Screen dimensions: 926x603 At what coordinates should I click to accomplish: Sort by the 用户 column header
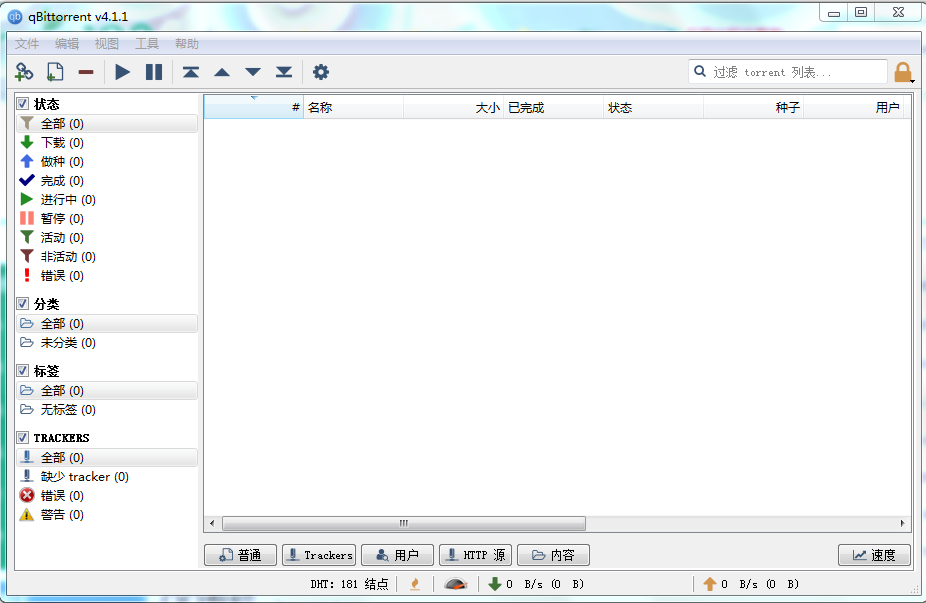pyautogui.click(x=853, y=107)
